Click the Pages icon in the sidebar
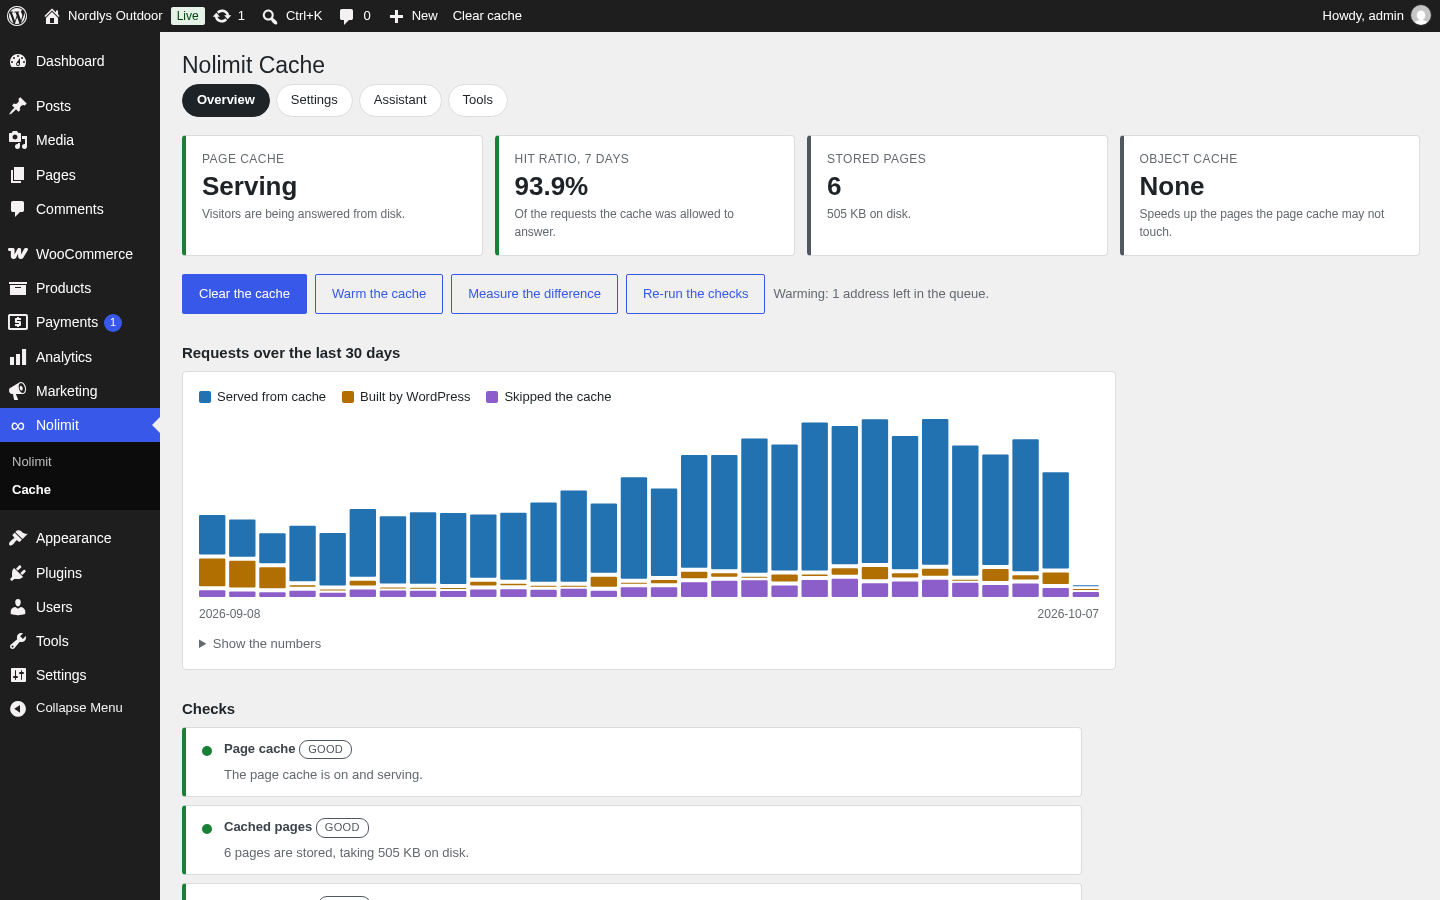This screenshot has width=1440, height=900. coord(18,175)
